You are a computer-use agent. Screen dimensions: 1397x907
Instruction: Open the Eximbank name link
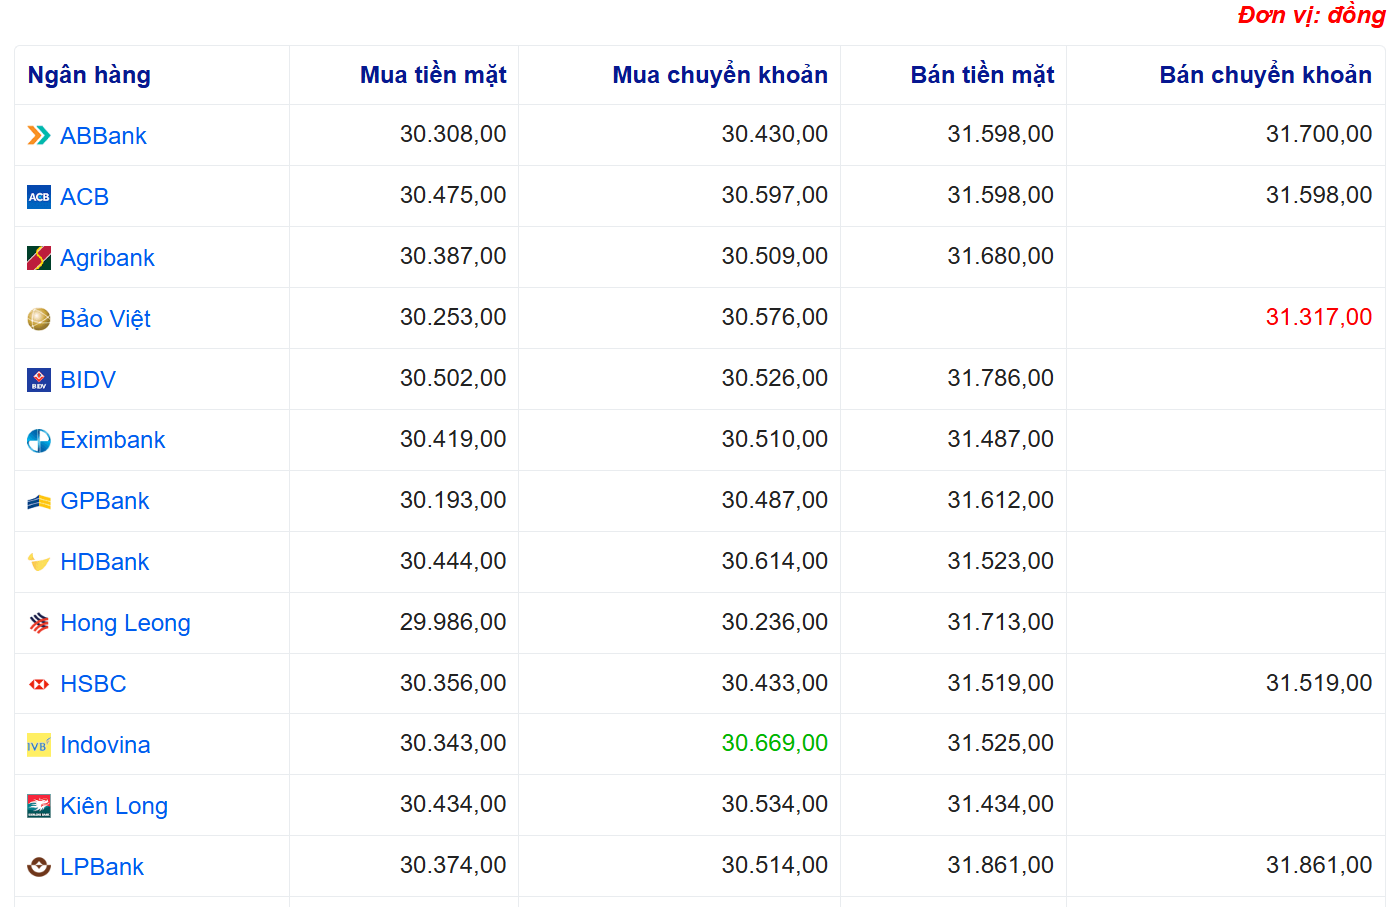[113, 440]
